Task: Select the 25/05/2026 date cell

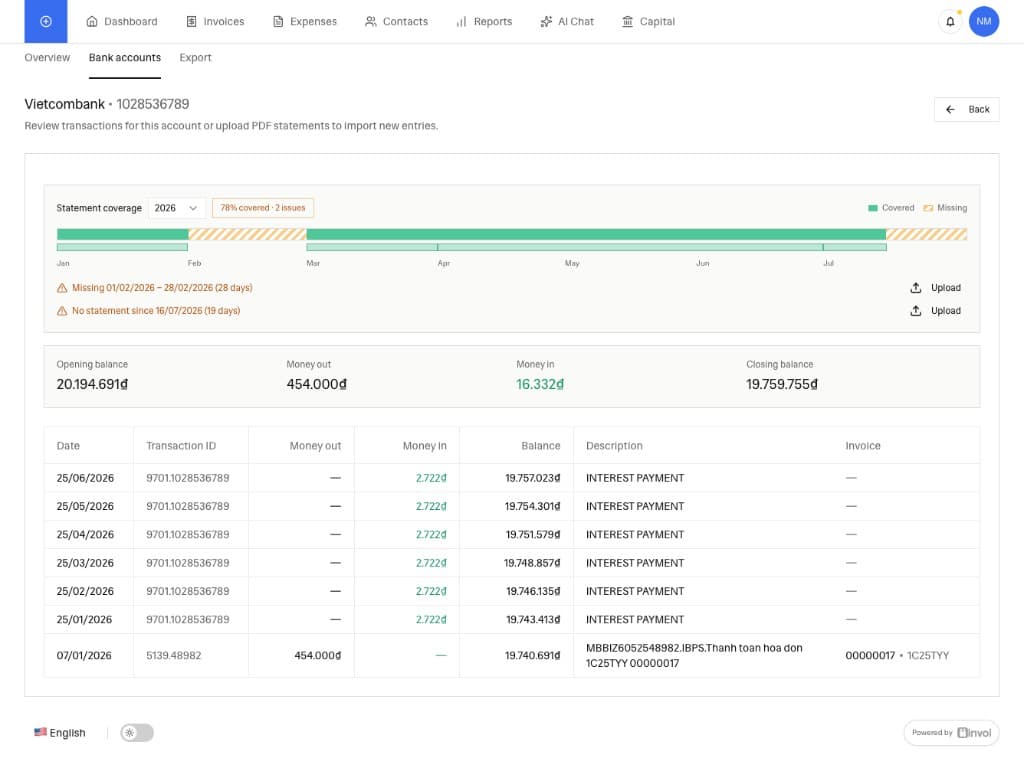Action: tap(85, 507)
